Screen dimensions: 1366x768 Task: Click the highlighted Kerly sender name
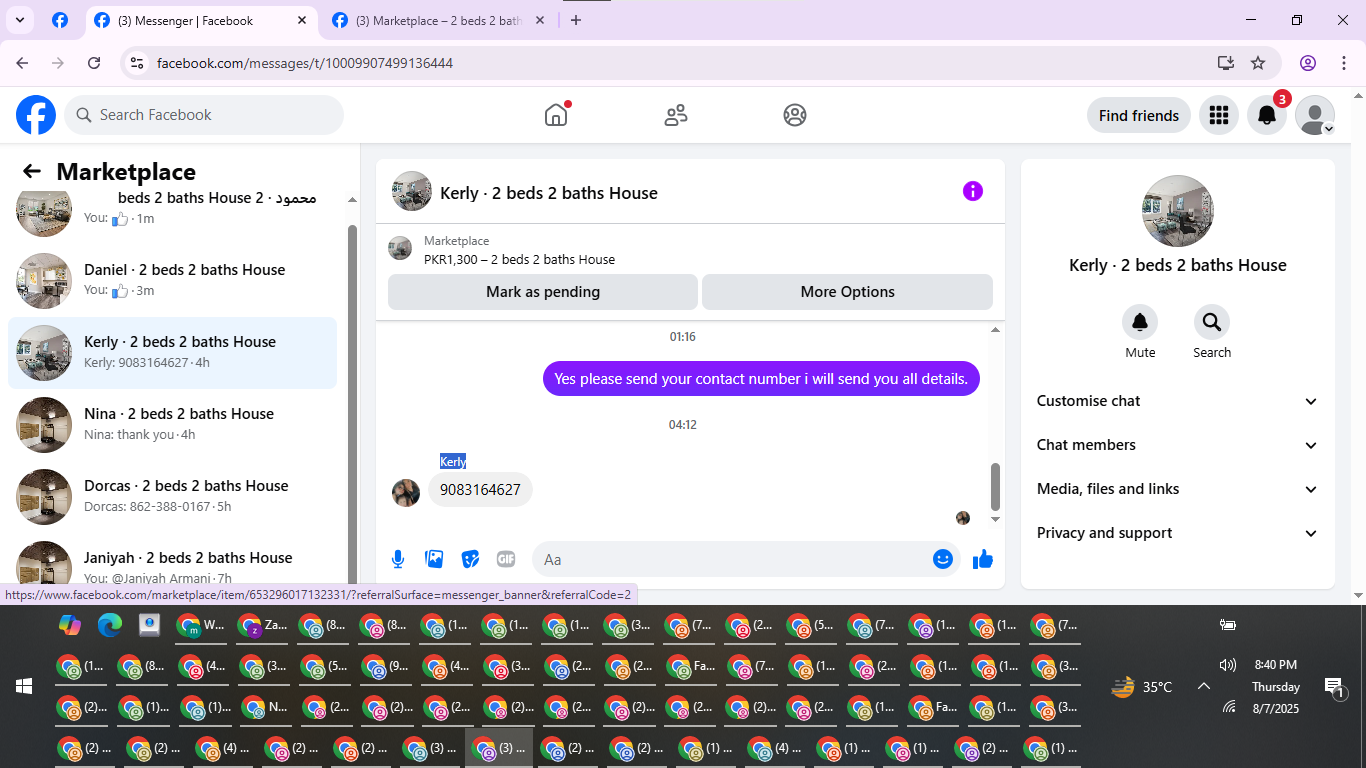(x=453, y=461)
